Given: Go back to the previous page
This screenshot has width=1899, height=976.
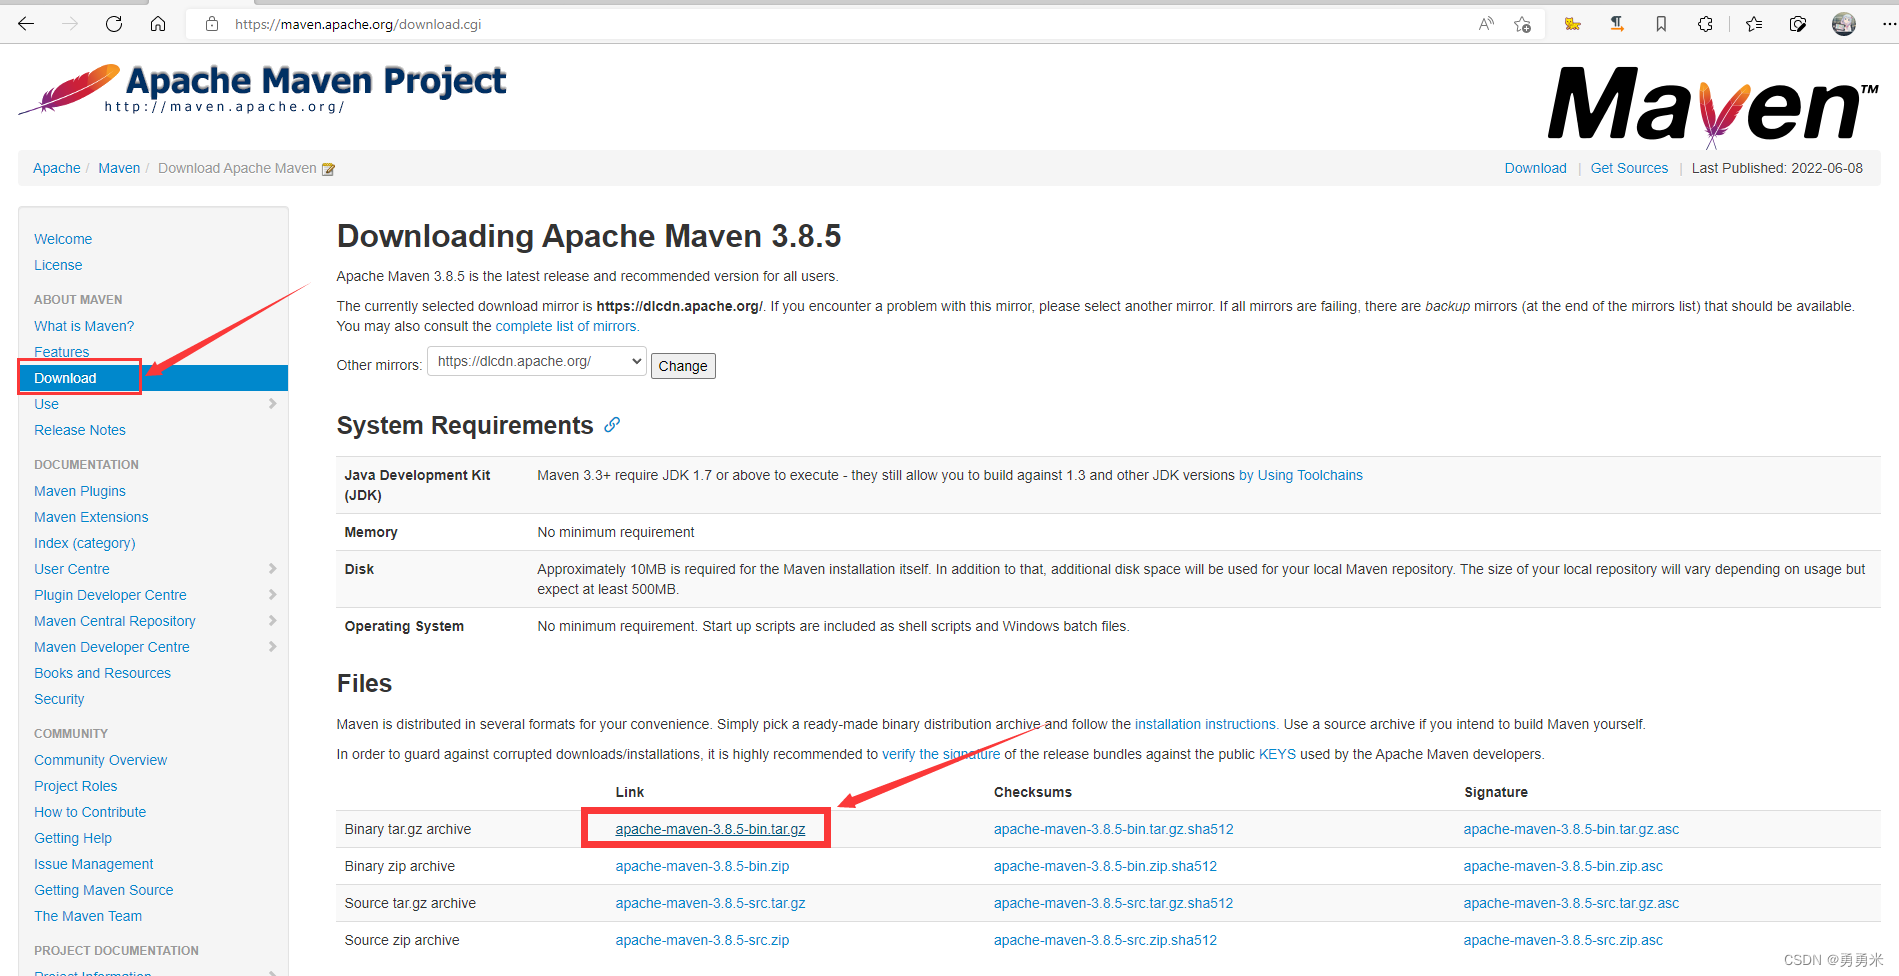Looking at the screenshot, I should click(x=26, y=24).
